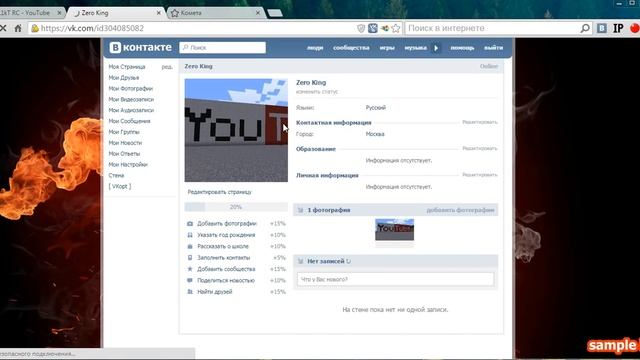The height and width of the screenshot is (360, 640).
Task: Open сообщества in the VK header menu
Action: tap(351, 48)
